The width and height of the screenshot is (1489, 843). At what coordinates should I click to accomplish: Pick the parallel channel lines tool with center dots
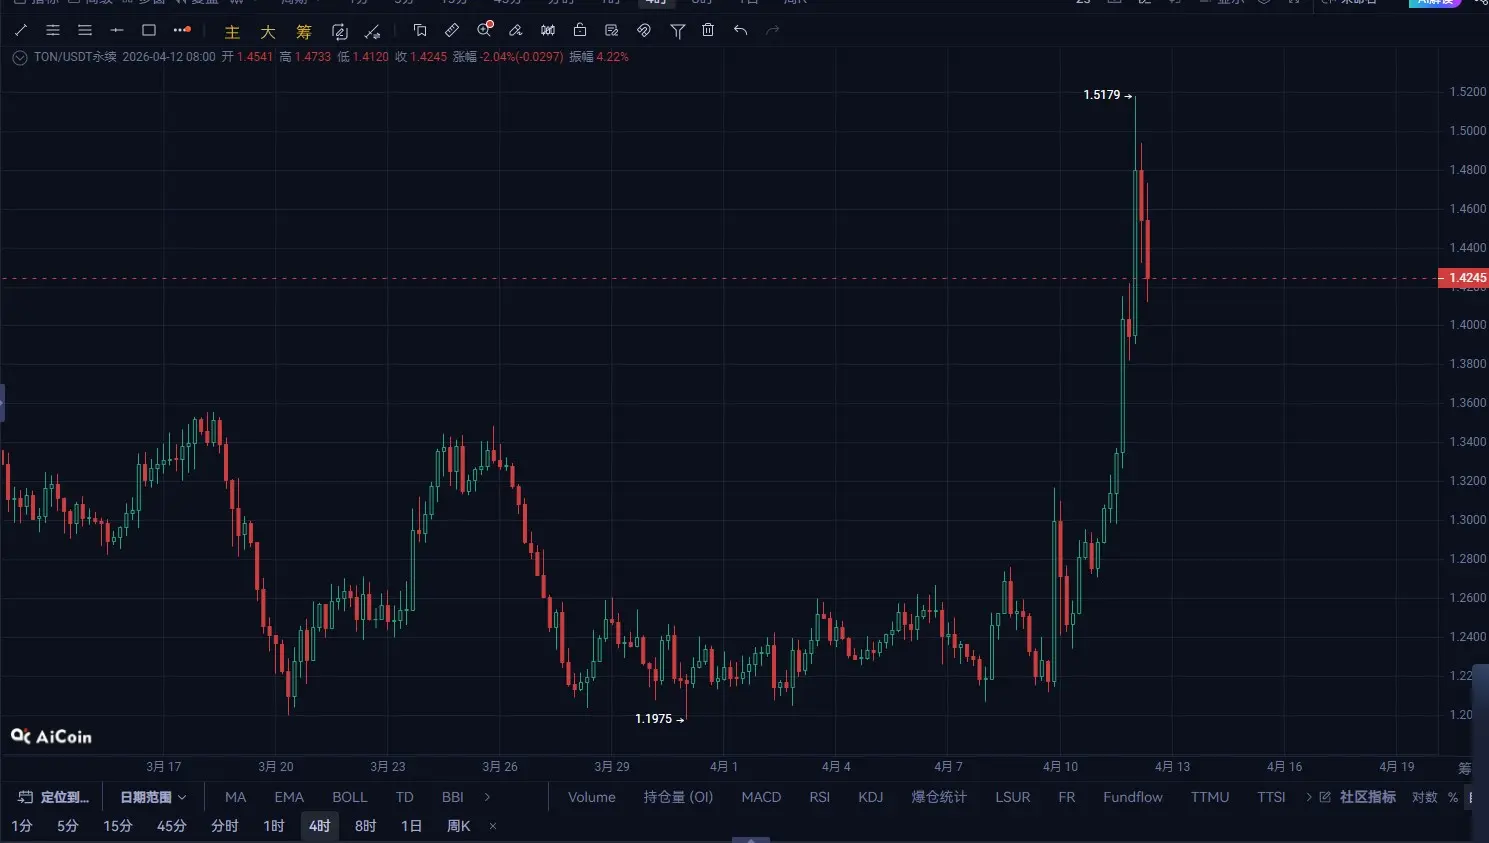[53, 30]
